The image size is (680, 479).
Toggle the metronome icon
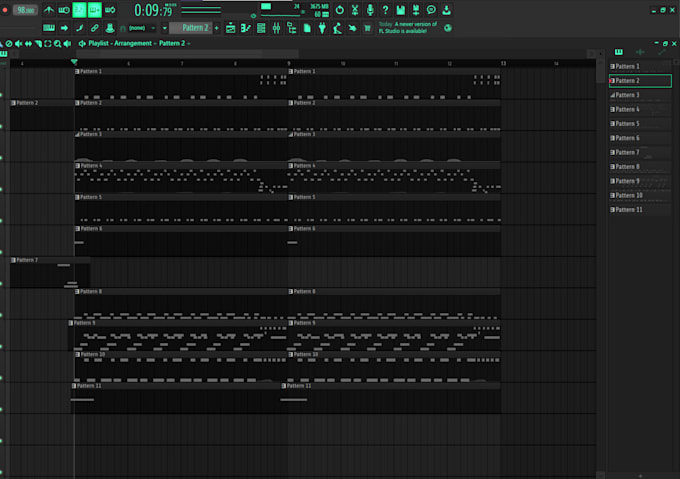tap(49, 10)
